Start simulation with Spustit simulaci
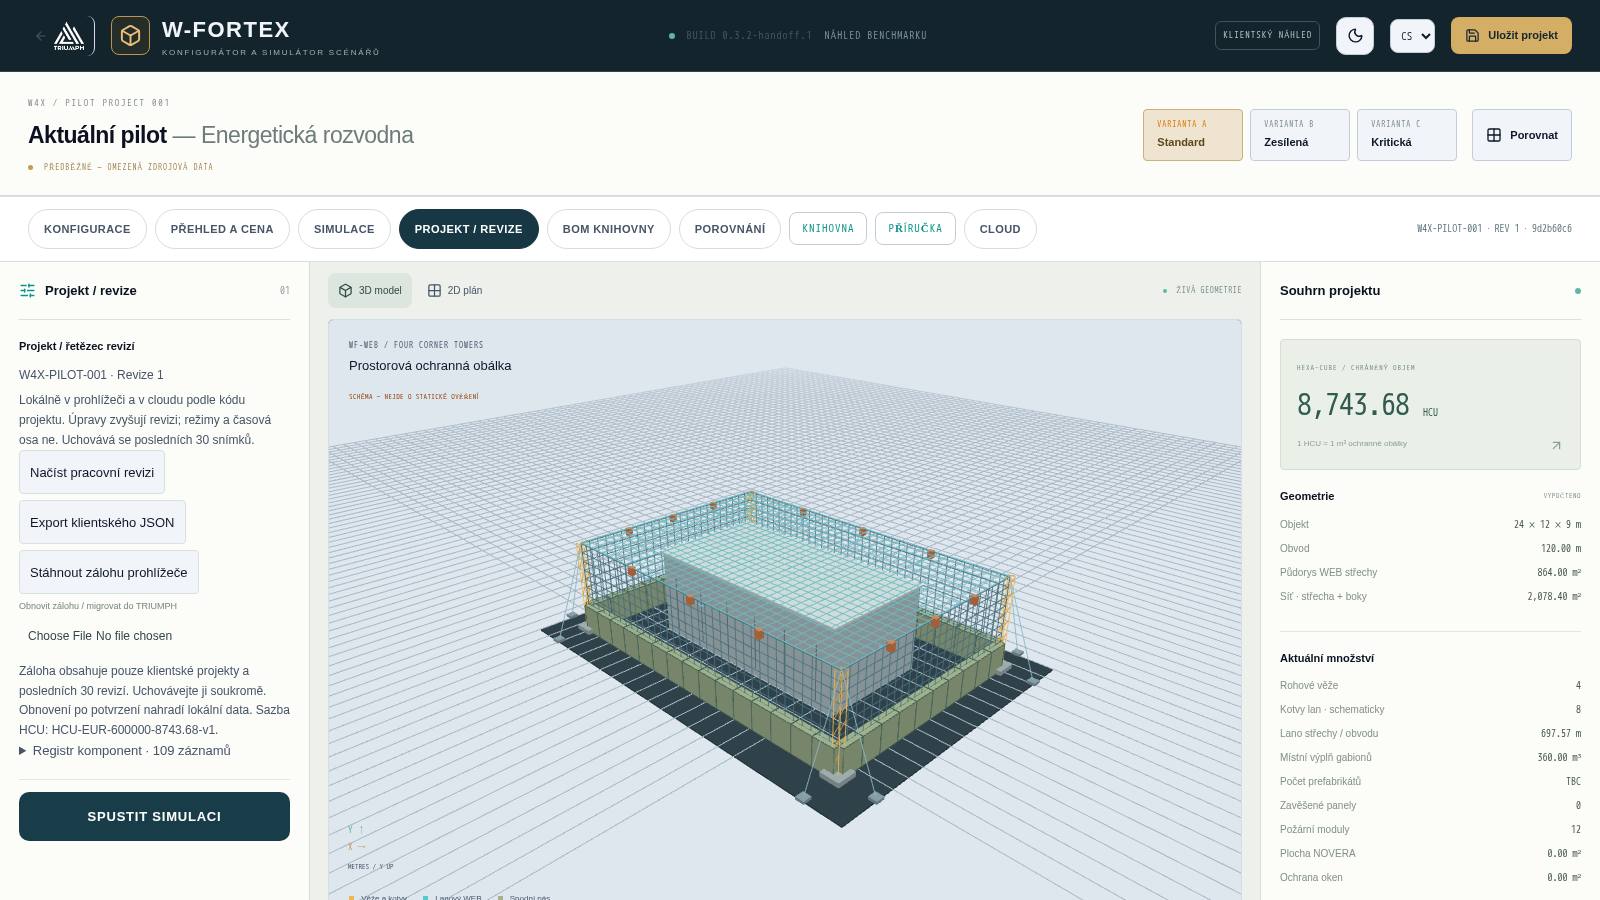1600x900 pixels. point(154,817)
